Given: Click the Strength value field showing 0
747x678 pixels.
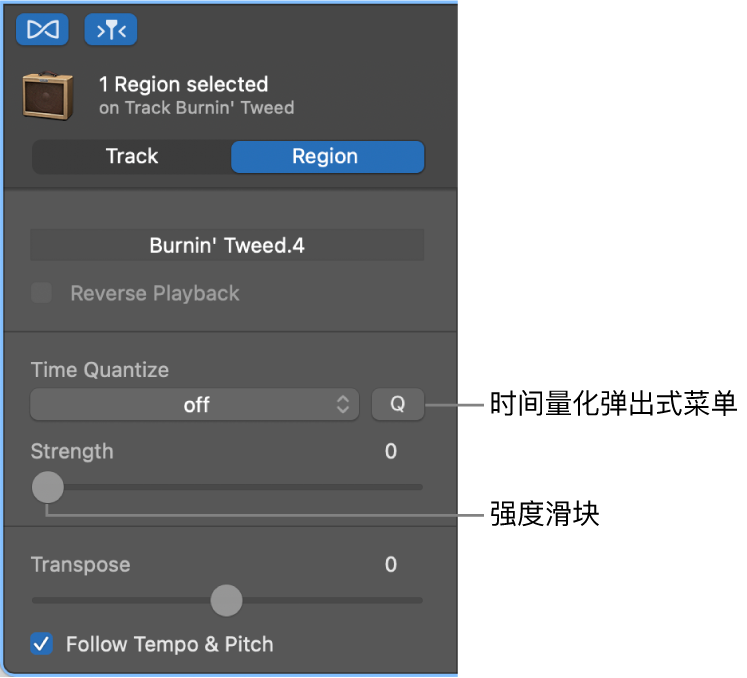Looking at the screenshot, I should 391,451.
